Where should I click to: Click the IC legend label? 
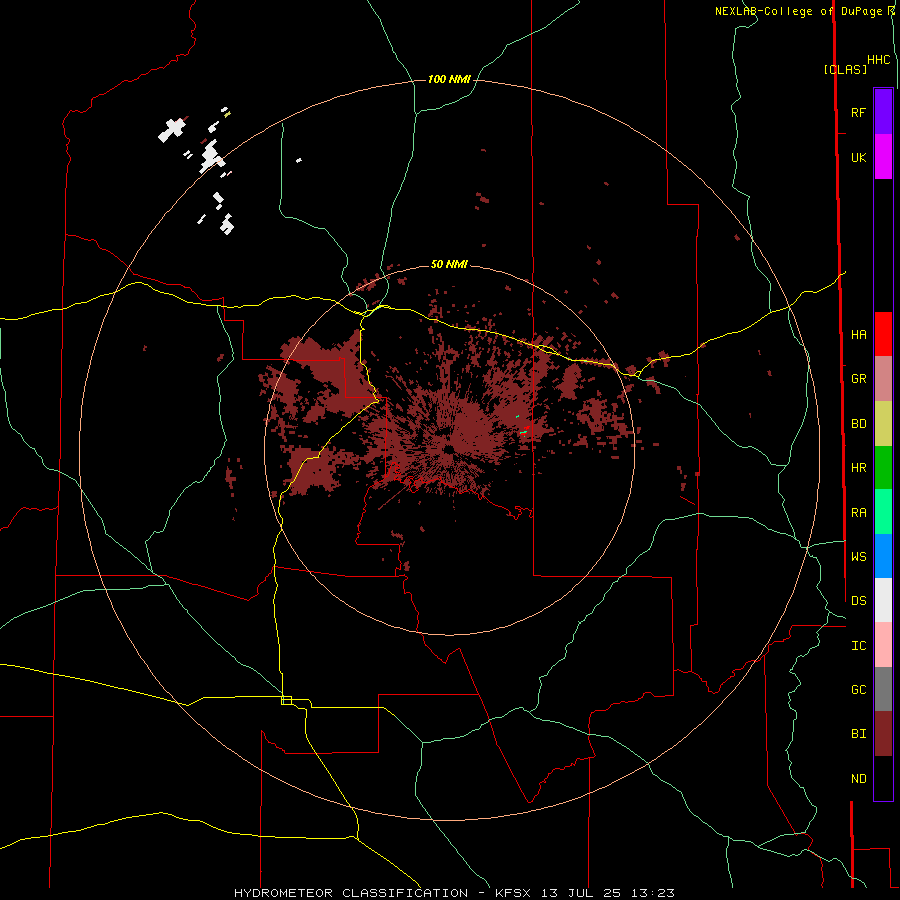click(858, 645)
